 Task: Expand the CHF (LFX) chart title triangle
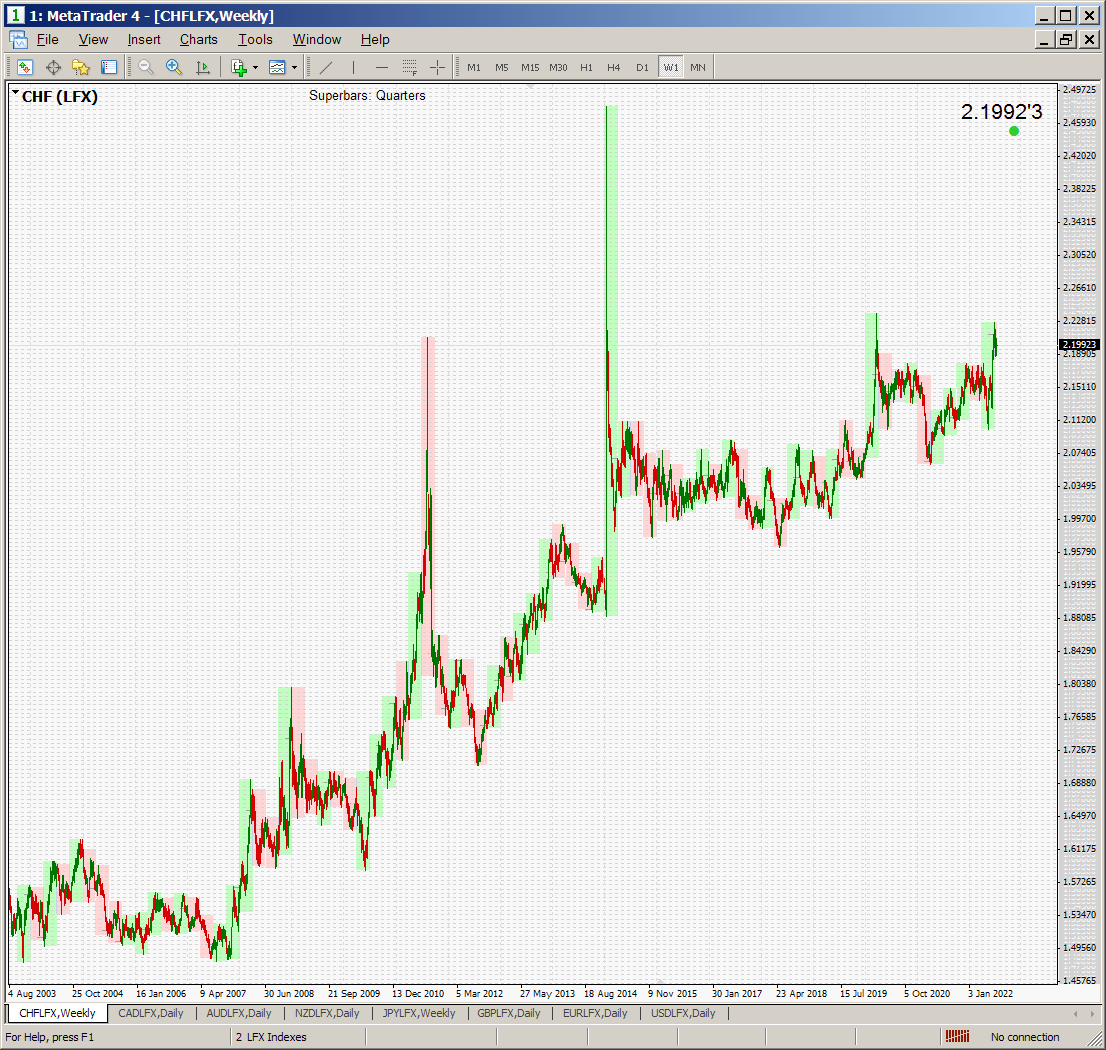[x=16, y=93]
